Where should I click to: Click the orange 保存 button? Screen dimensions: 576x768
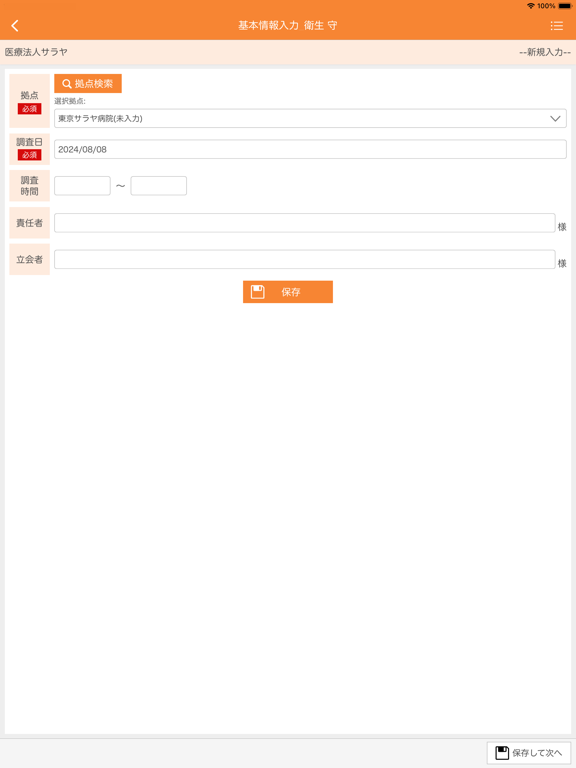tap(288, 292)
